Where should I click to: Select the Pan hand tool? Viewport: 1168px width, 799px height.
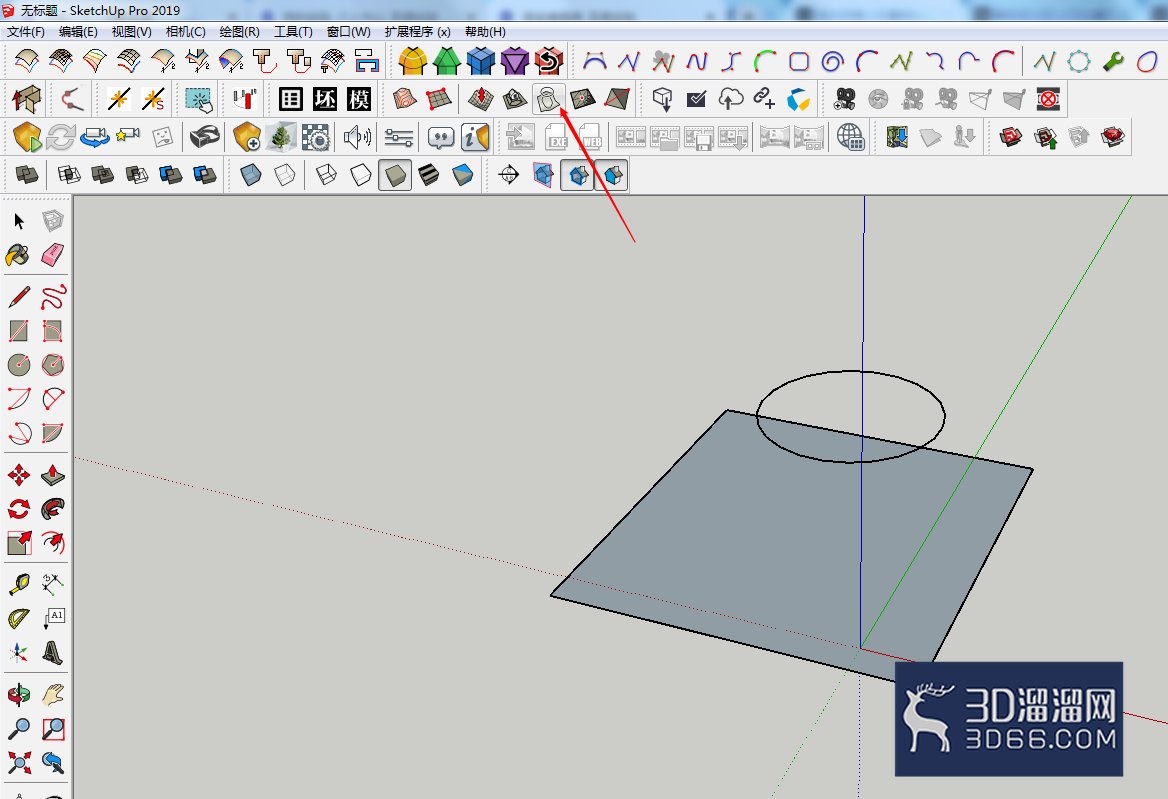[53, 695]
